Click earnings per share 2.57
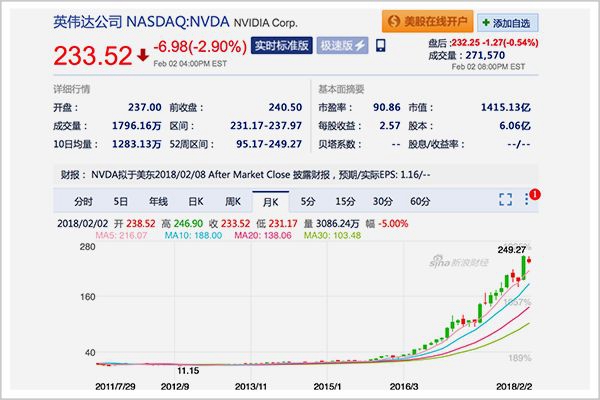 (390, 126)
